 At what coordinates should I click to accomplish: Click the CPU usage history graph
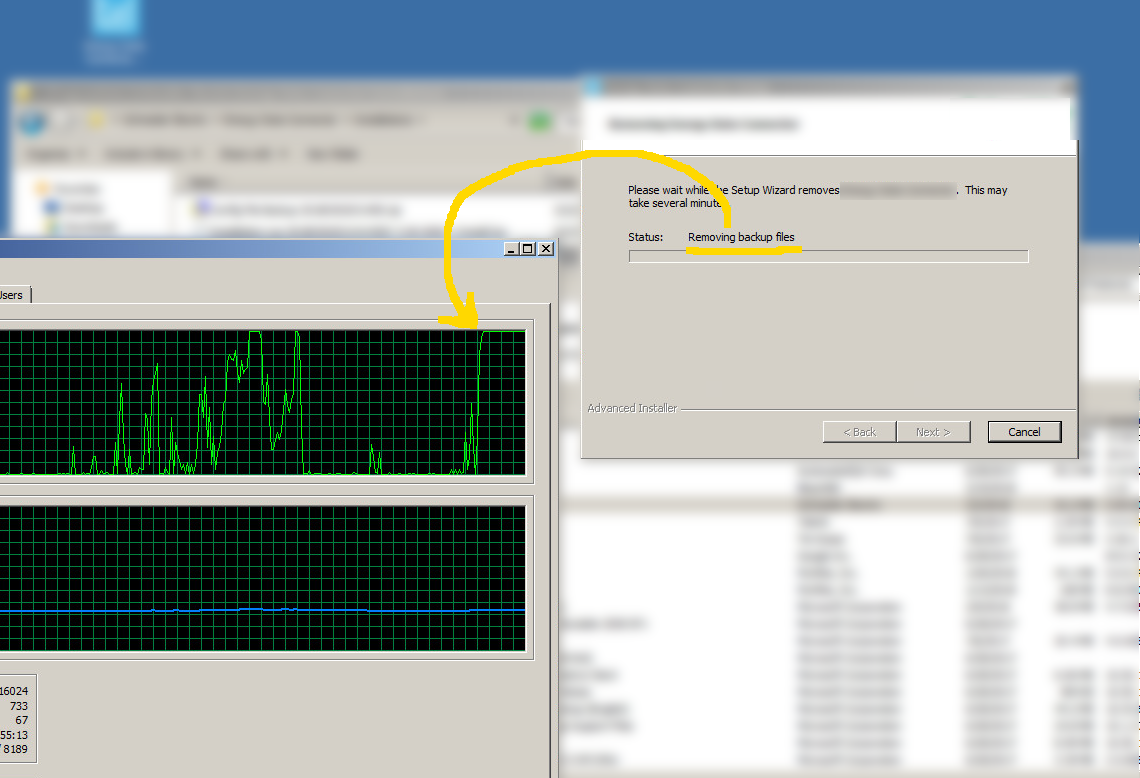[262, 402]
